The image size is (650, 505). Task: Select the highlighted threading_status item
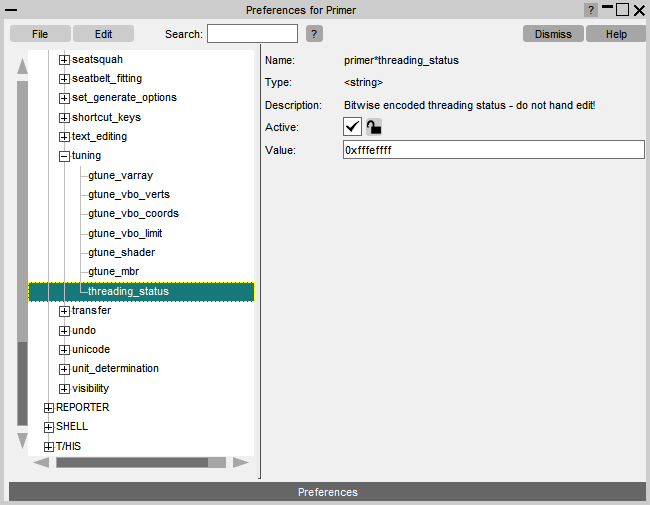click(141, 291)
